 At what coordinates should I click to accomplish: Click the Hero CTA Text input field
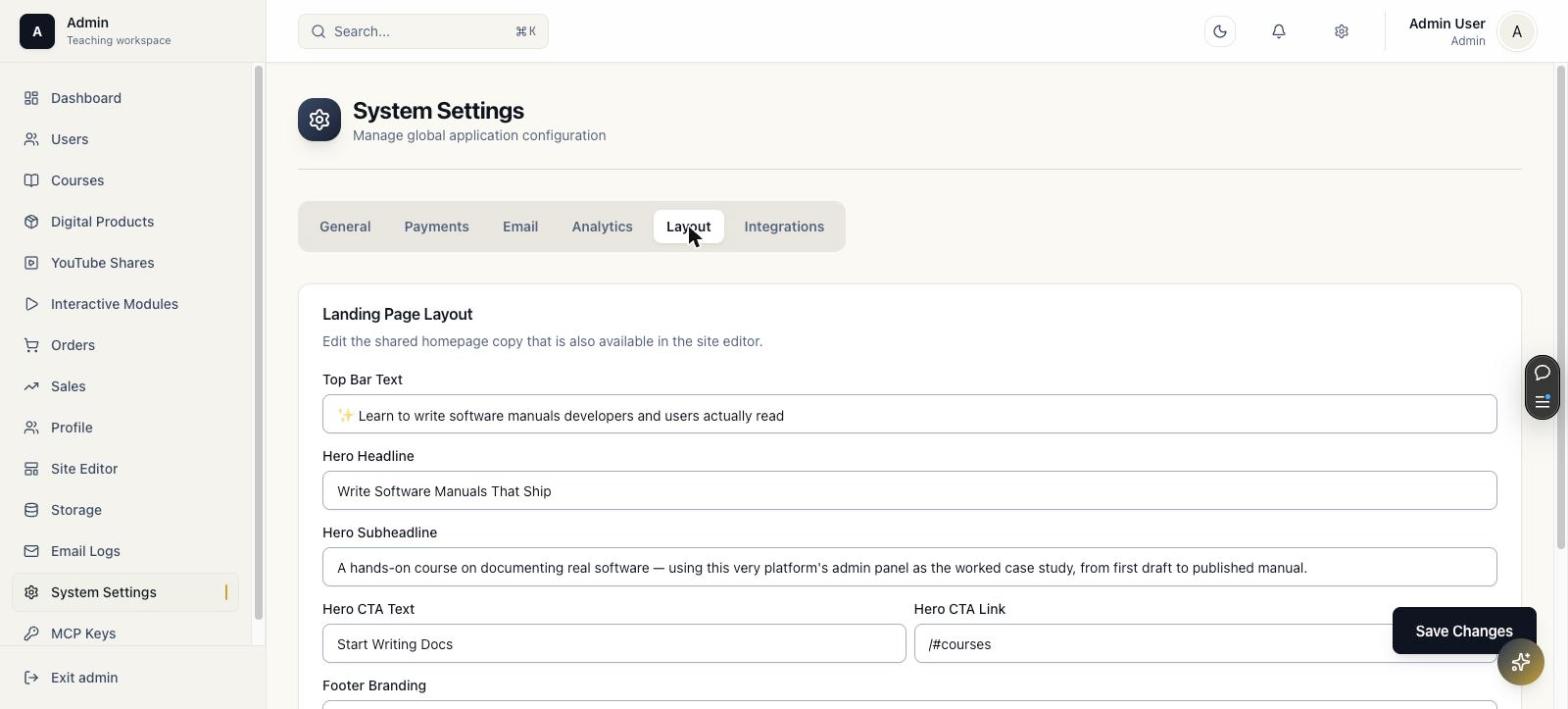click(x=614, y=644)
